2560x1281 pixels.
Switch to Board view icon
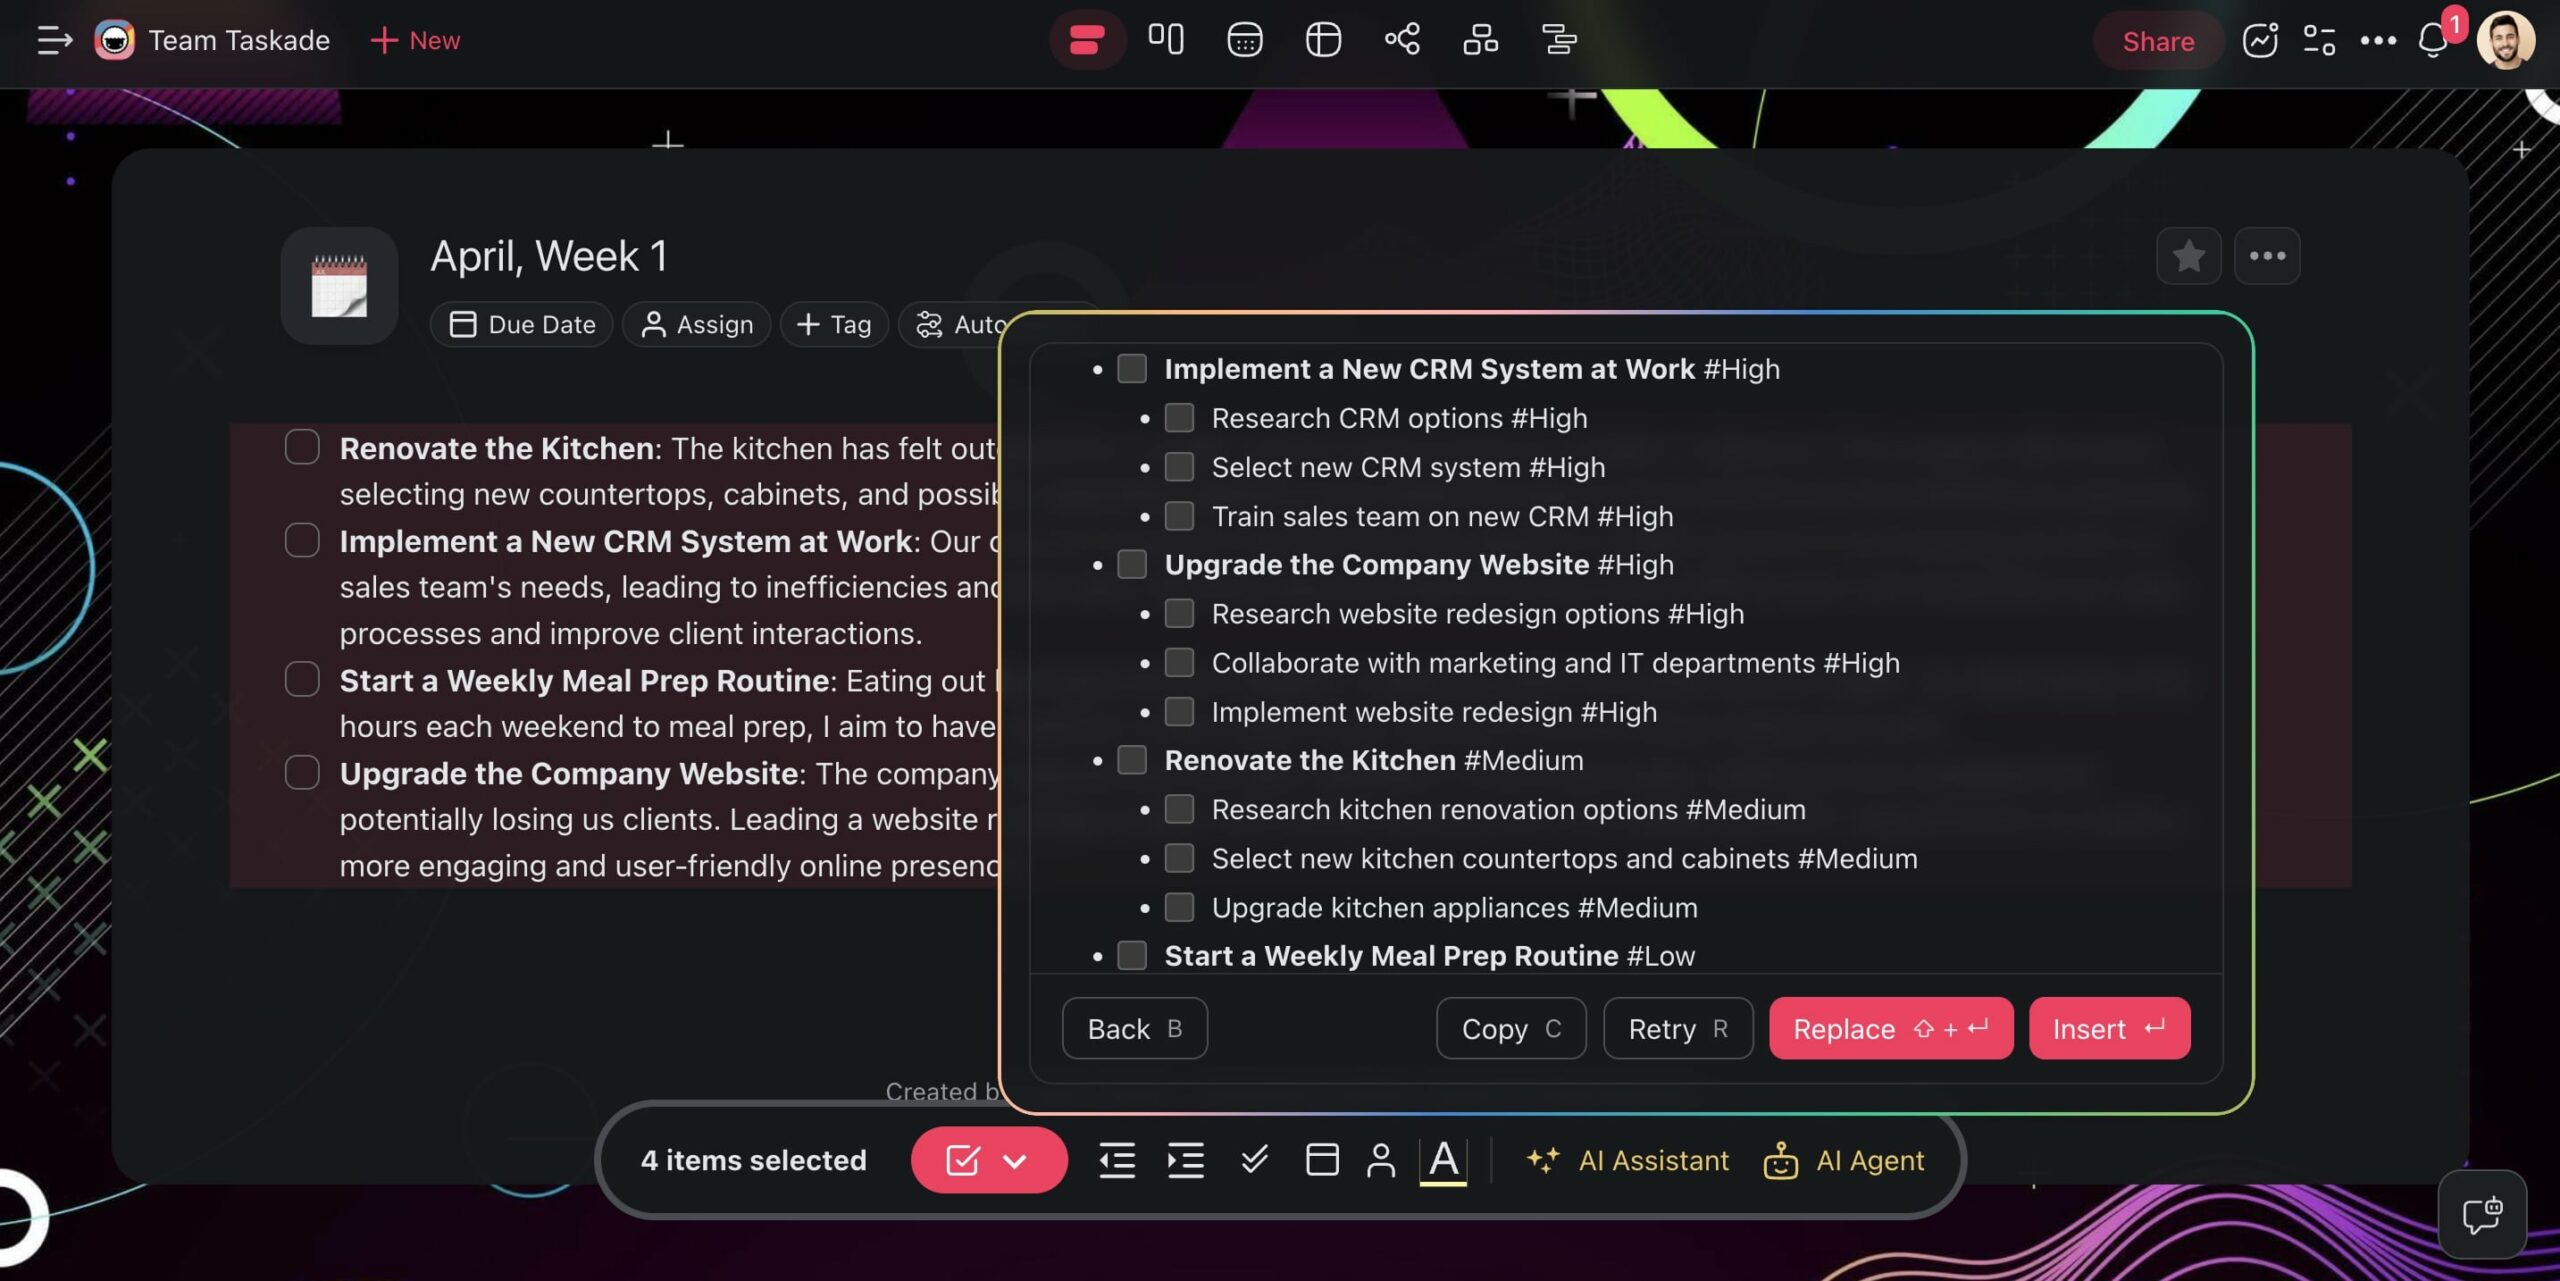(x=1166, y=40)
